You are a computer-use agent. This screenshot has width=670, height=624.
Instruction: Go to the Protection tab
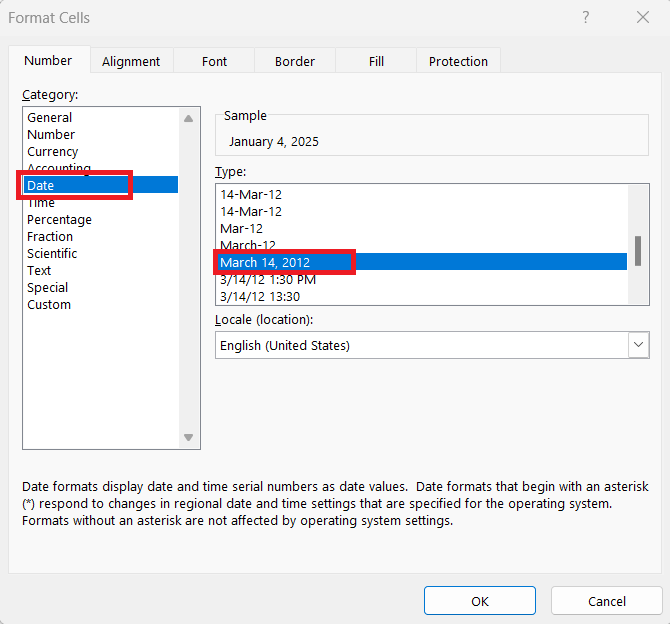pos(458,62)
